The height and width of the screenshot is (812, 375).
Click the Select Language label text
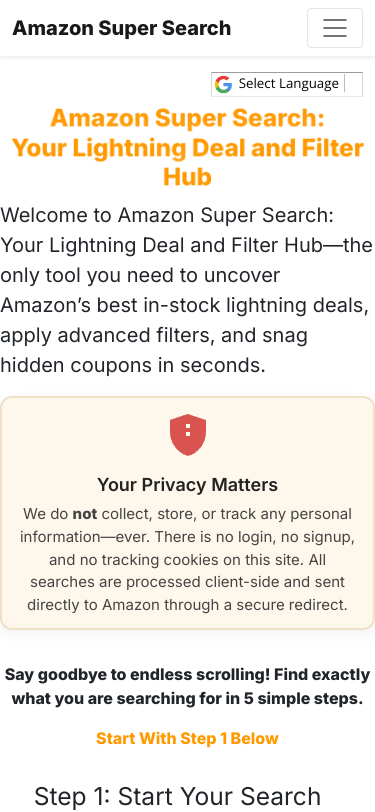[289, 83]
